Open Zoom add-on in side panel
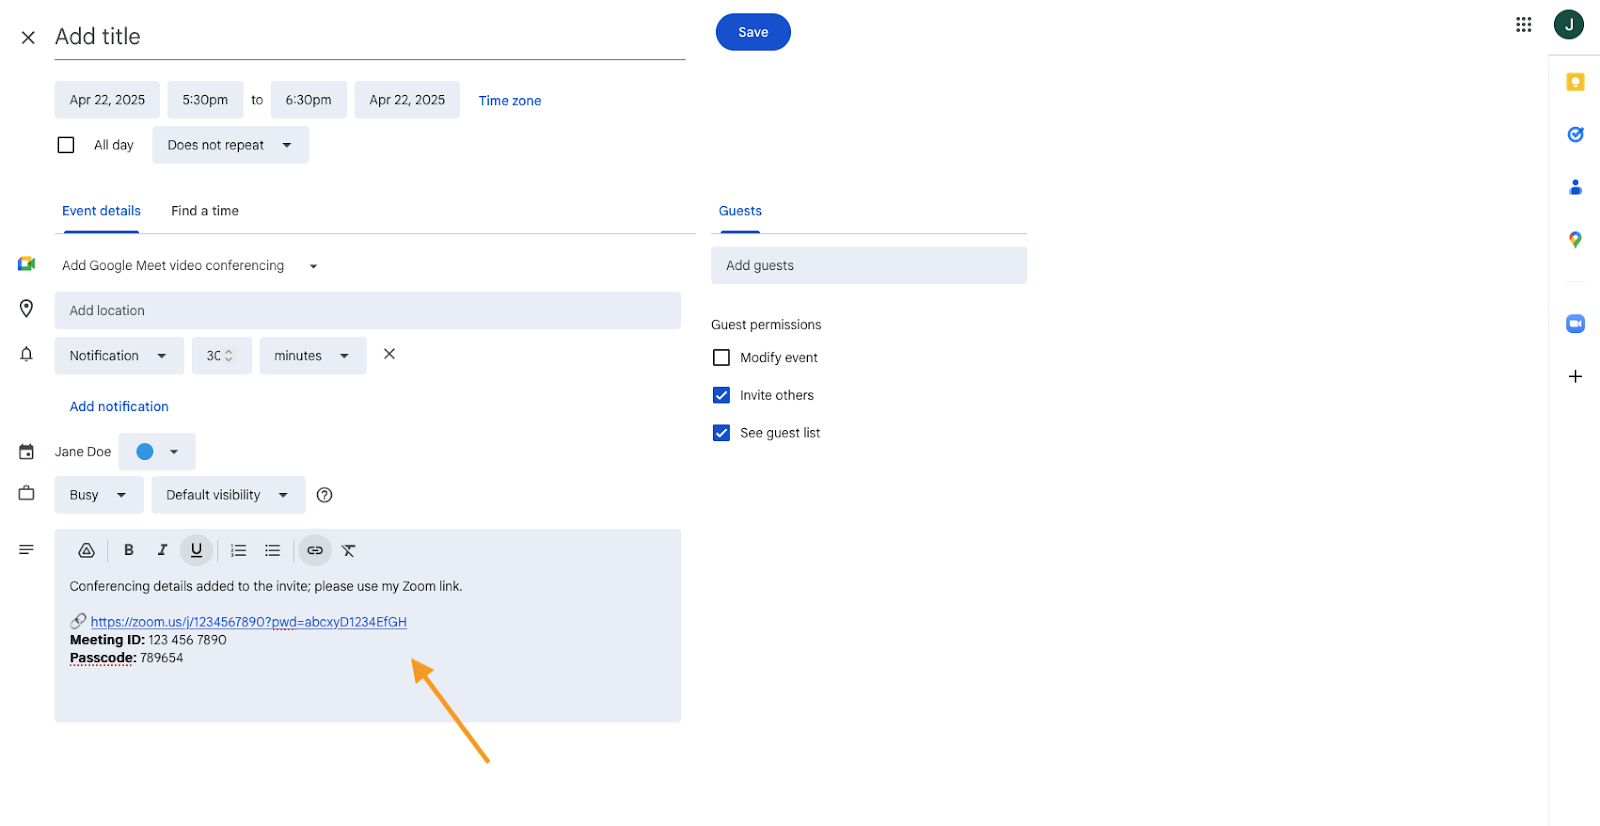The image size is (1600, 826). pos(1575,324)
